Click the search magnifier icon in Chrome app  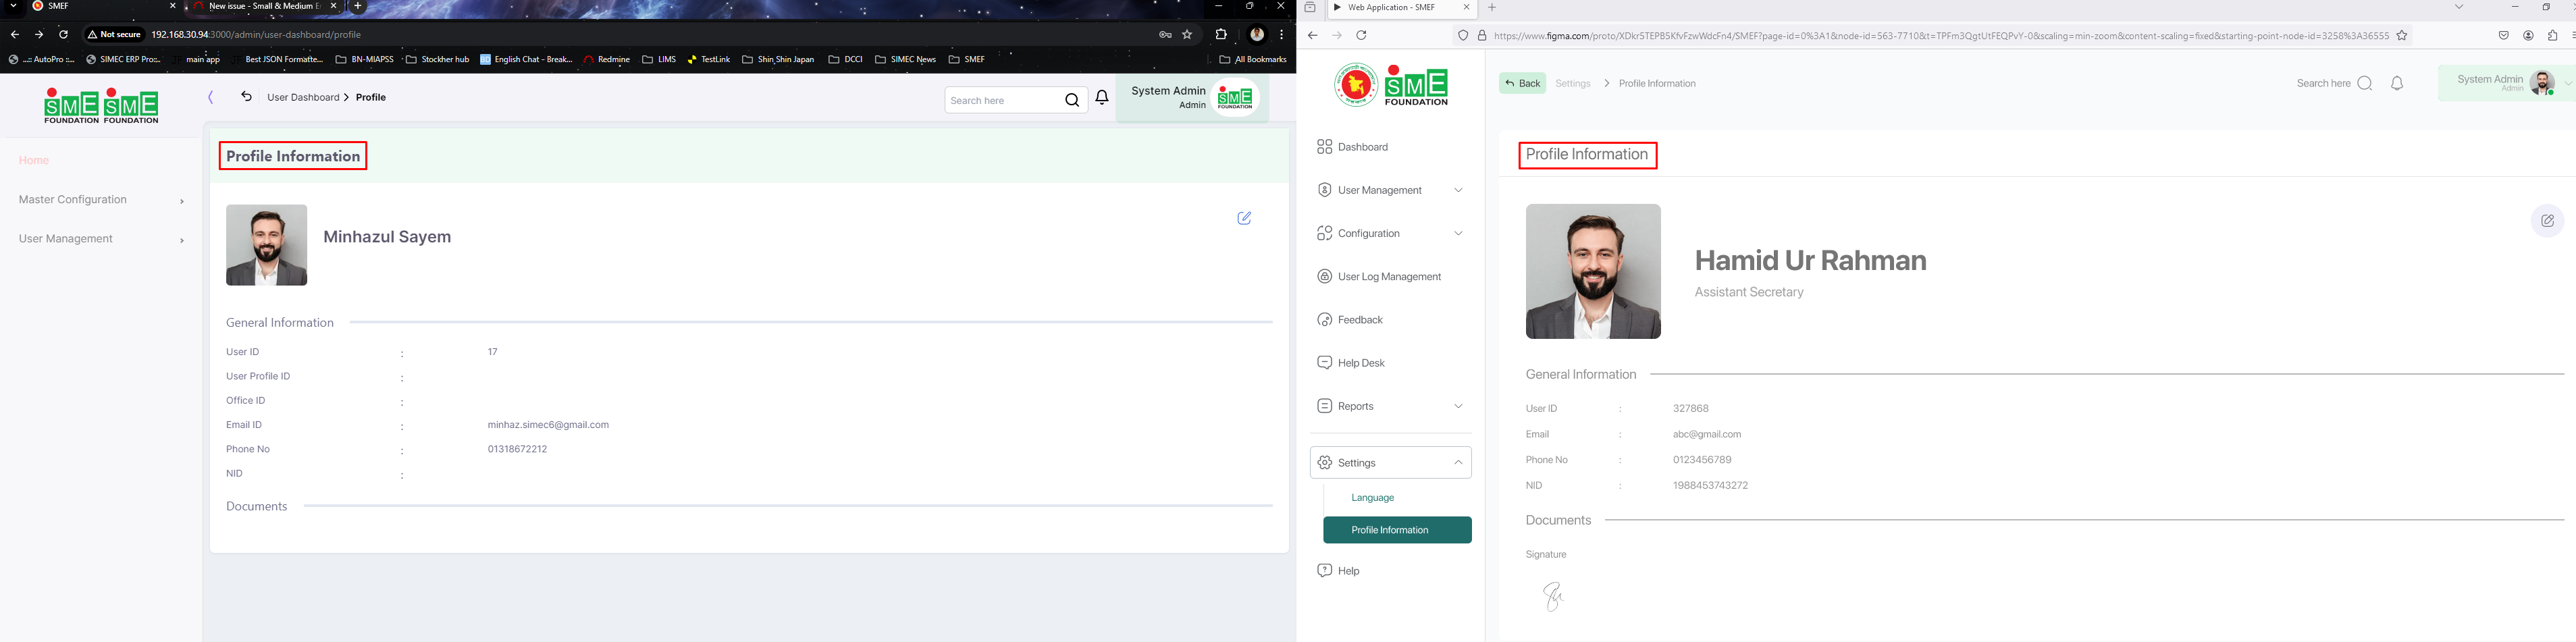(1072, 100)
